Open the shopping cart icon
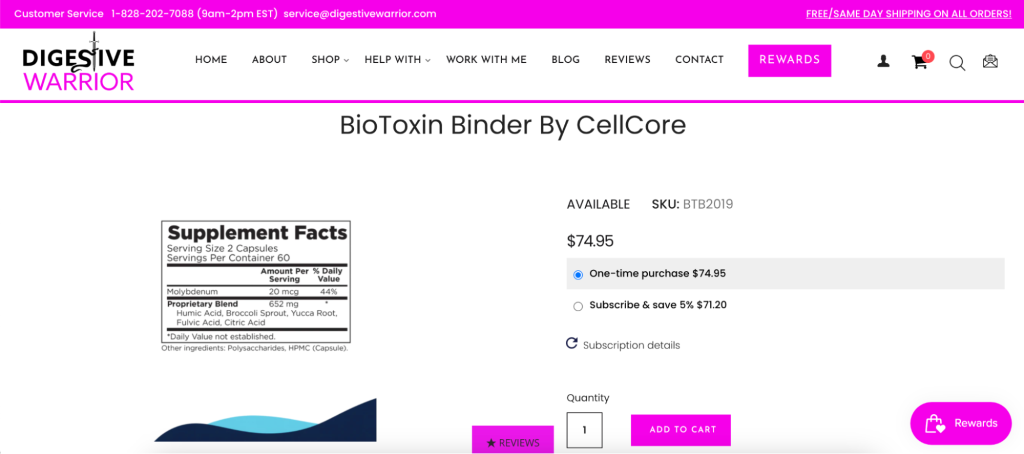The image size is (1024, 454). (921, 61)
